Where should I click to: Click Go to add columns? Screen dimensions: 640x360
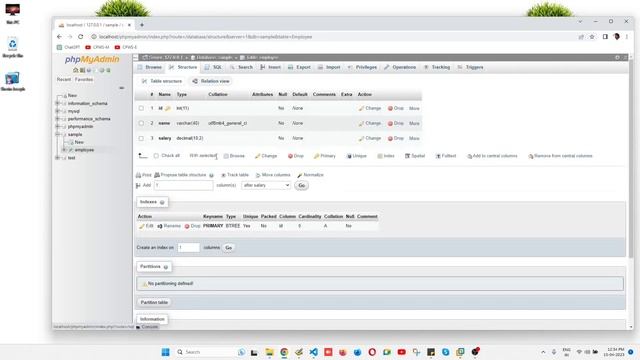coord(302,186)
